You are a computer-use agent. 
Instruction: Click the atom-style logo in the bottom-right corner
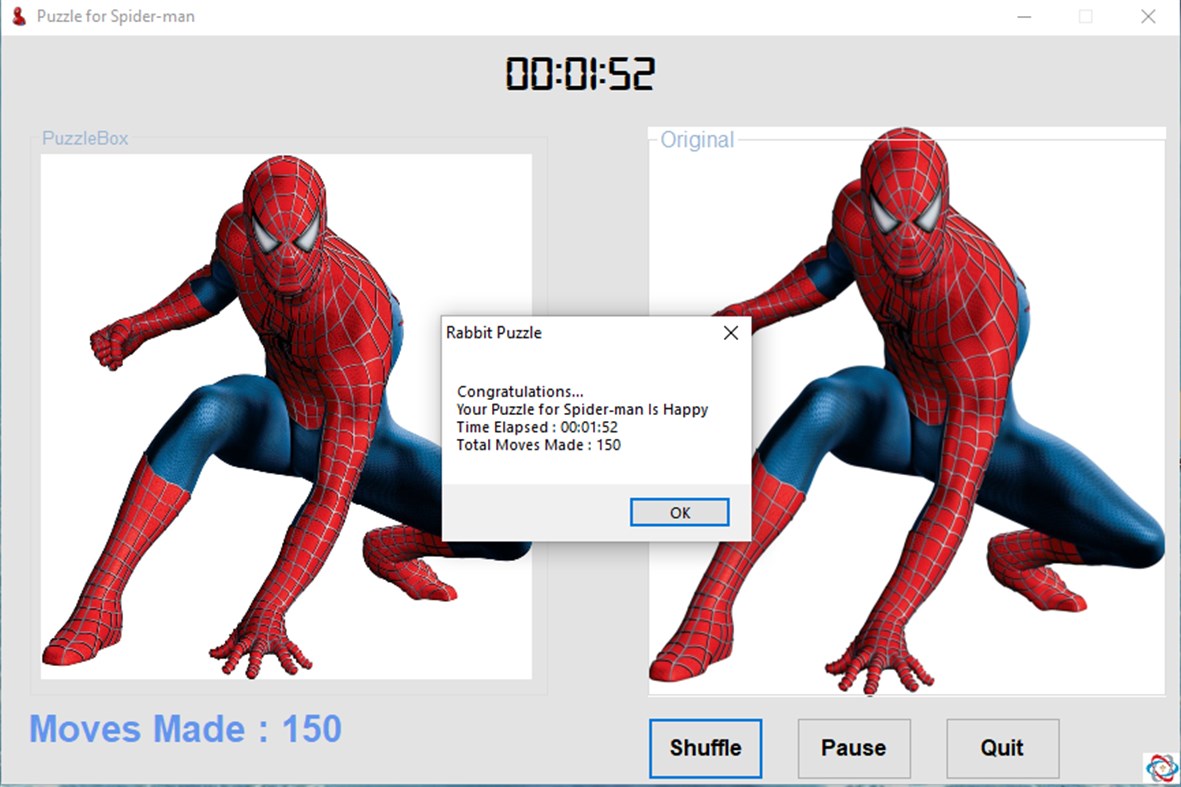[1160, 766]
